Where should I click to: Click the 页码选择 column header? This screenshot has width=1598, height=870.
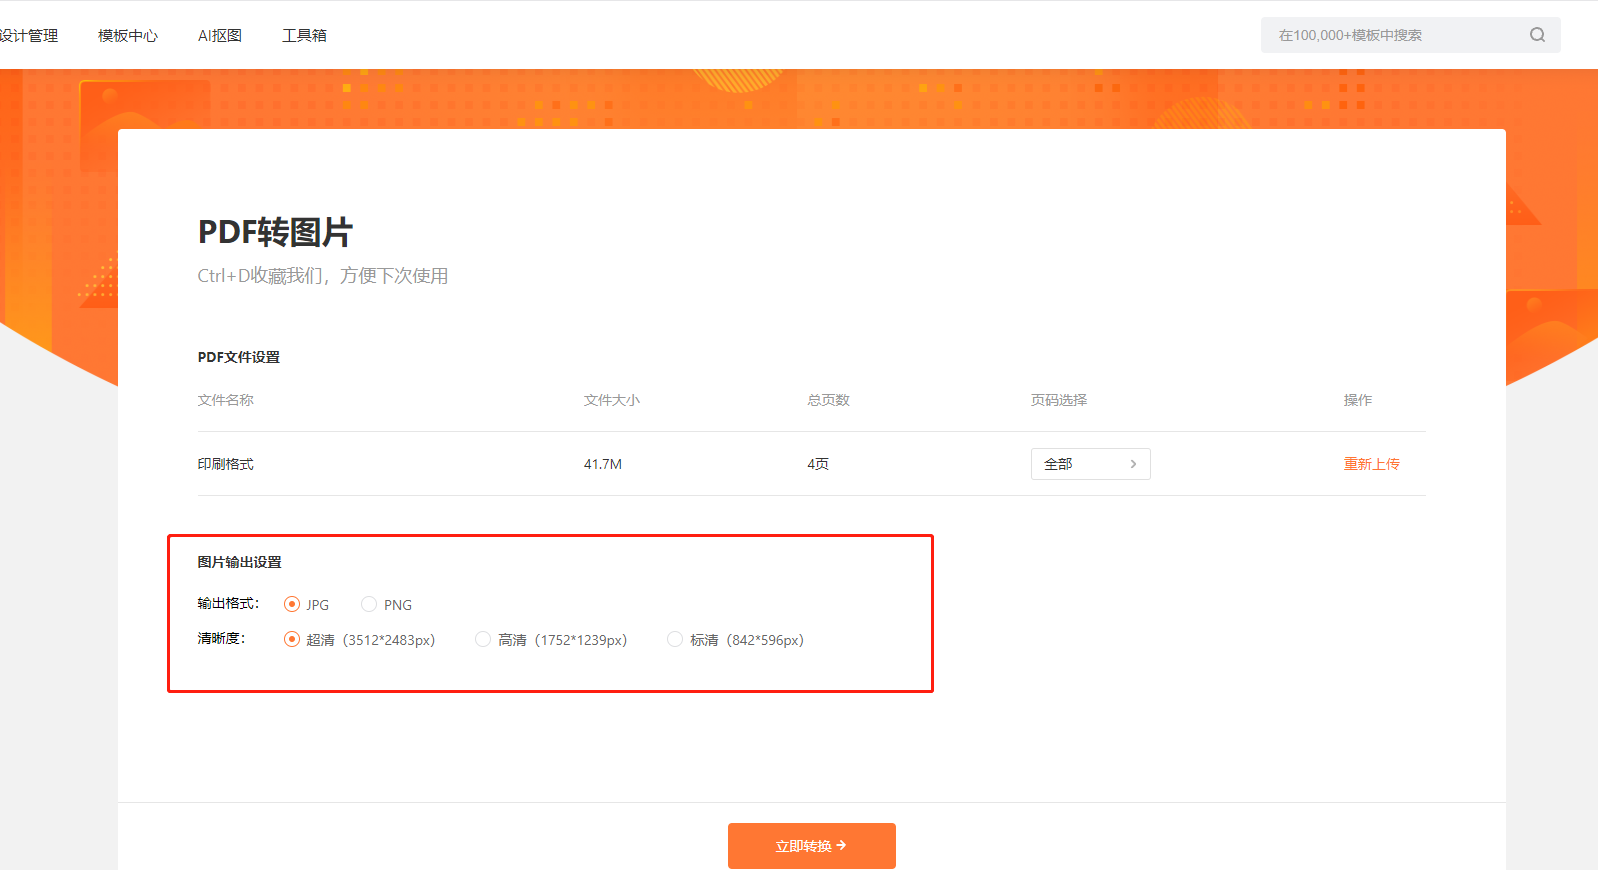click(1058, 400)
